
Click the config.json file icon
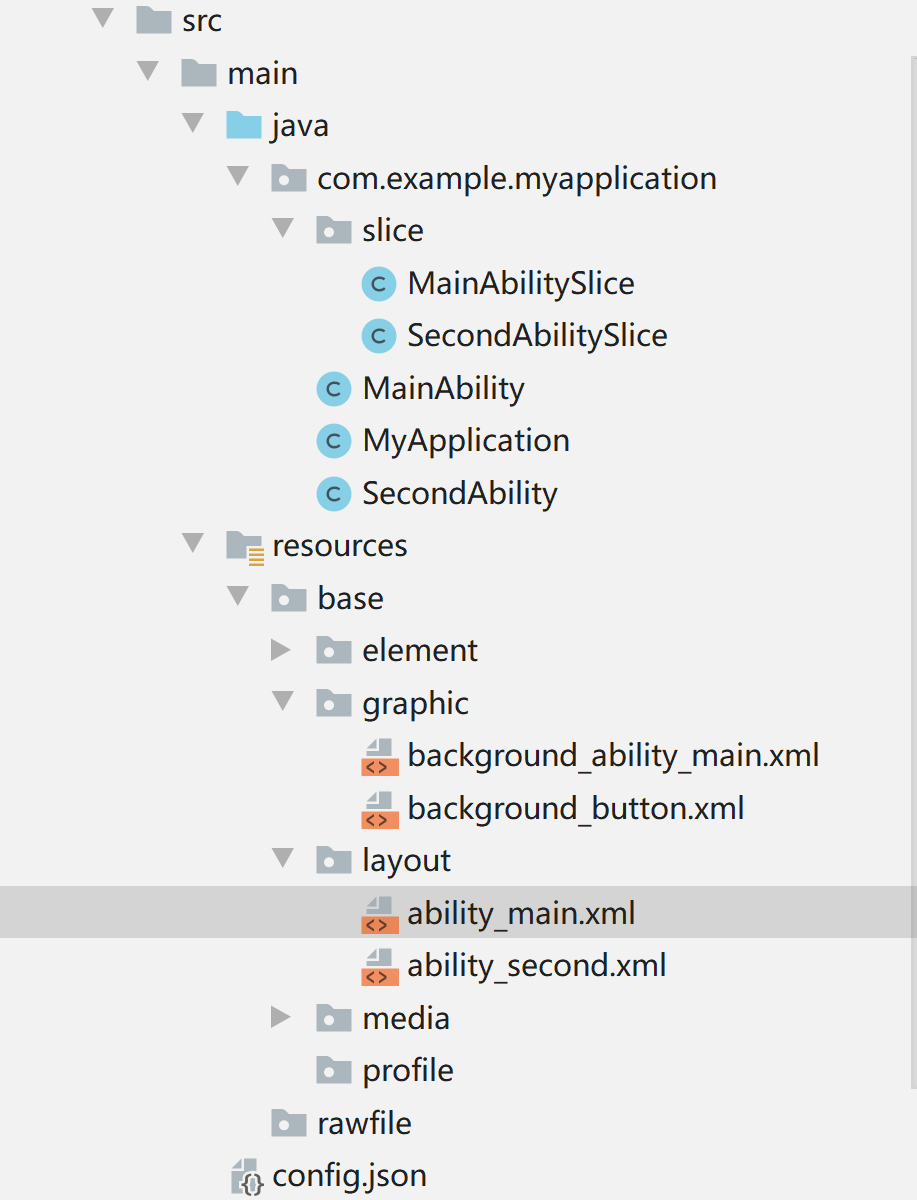[x=247, y=1176]
